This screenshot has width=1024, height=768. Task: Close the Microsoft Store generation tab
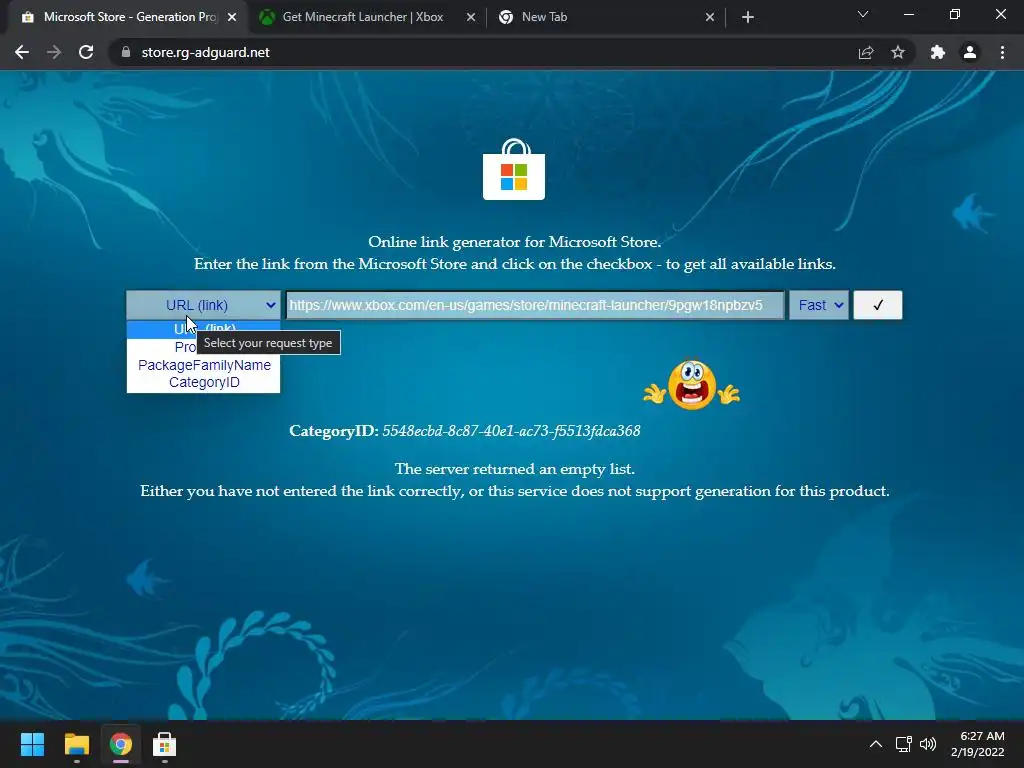pyautogui.click(x=232, y=17)
